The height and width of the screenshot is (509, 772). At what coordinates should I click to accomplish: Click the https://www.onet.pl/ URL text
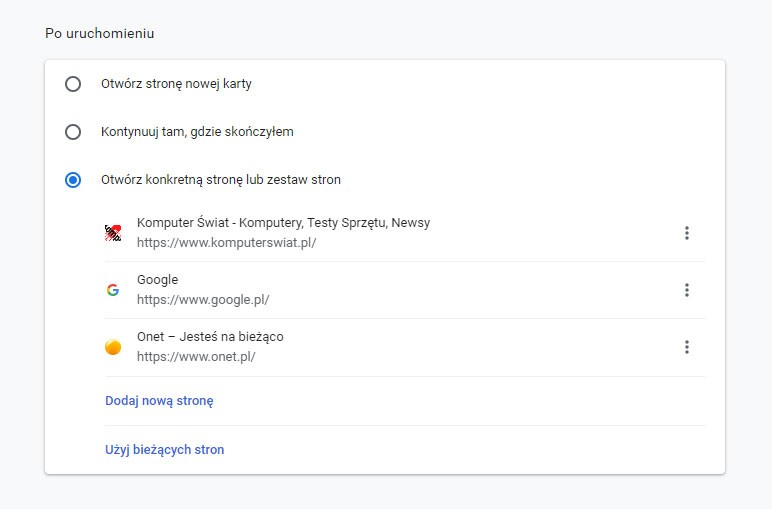[198, 357]
